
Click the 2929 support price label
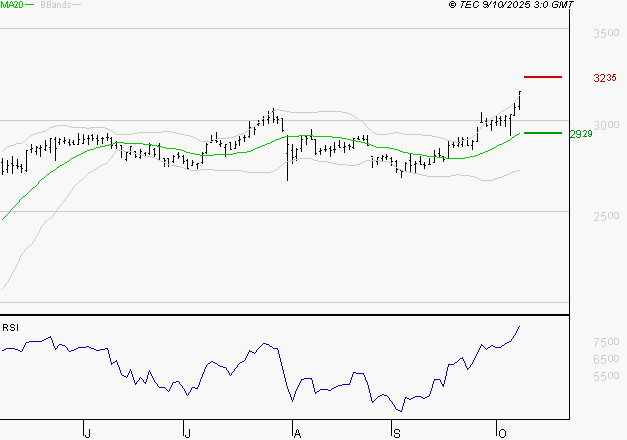pos(581,133)
